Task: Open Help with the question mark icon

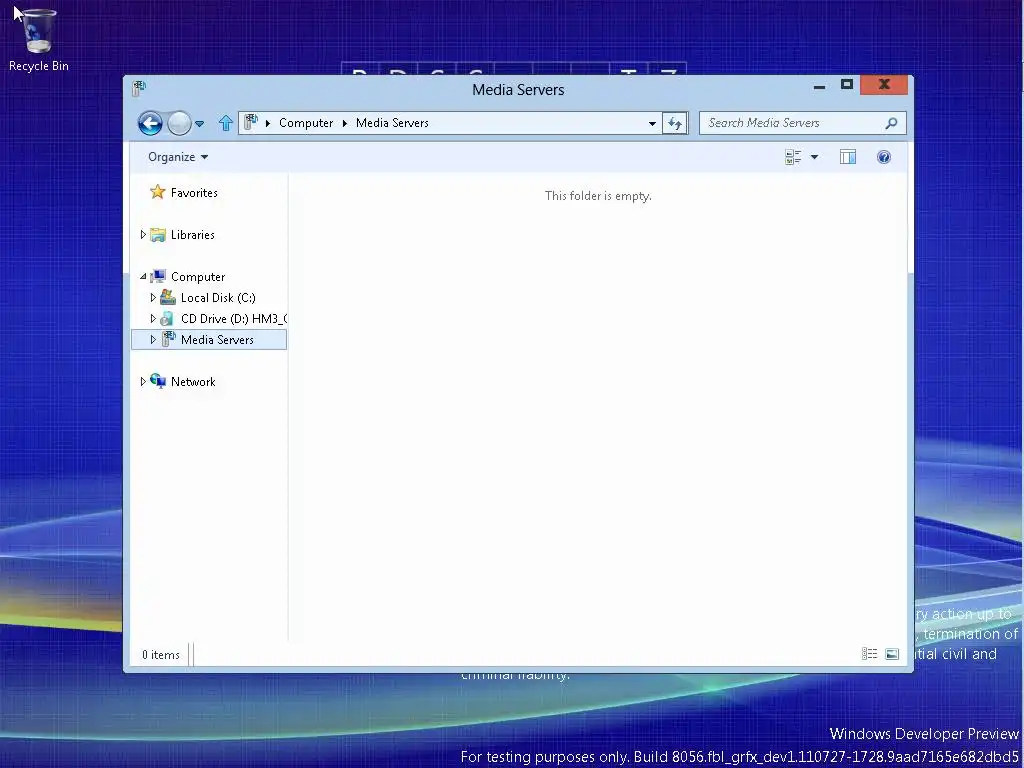Action: point(884,157)
